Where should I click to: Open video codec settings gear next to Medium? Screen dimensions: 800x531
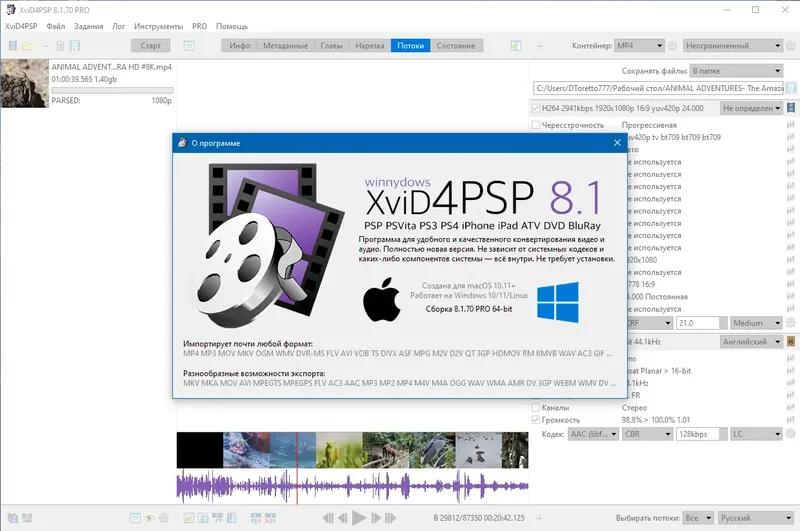pos(791,323)
